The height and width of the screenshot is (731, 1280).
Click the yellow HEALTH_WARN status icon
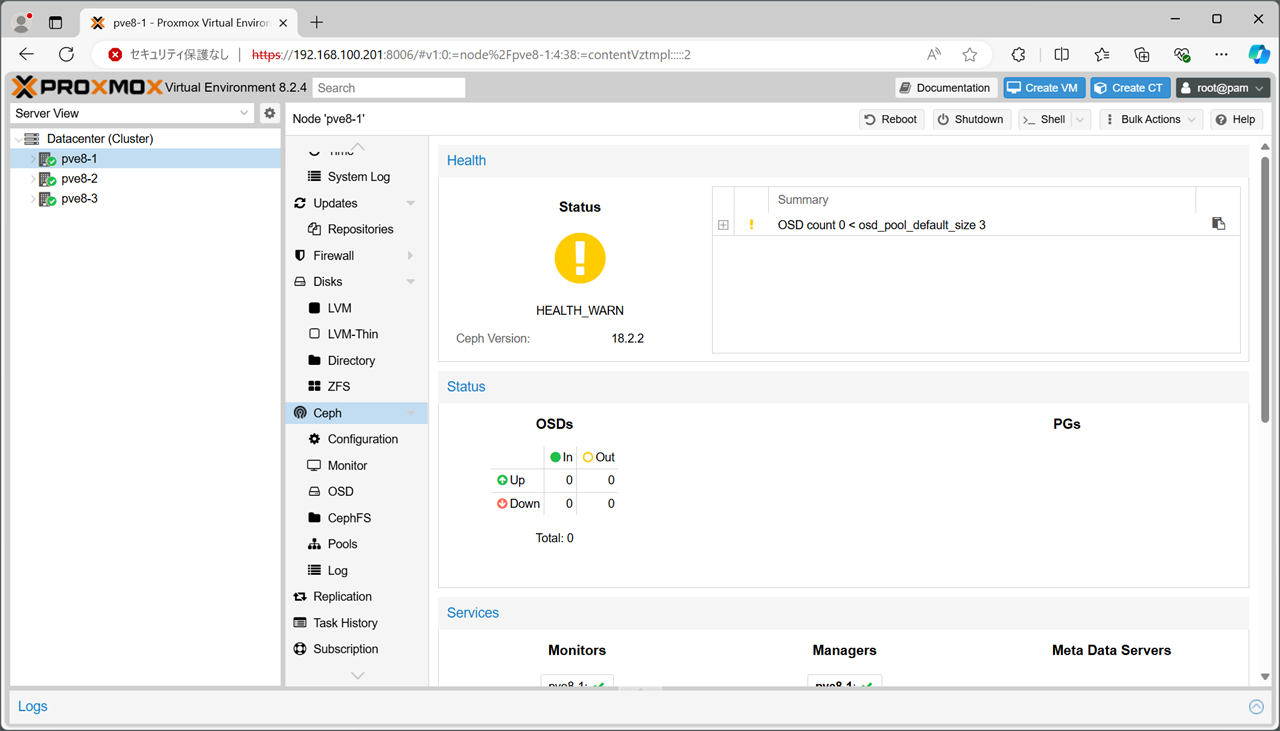pyautogui.click(x=580, y=258)
